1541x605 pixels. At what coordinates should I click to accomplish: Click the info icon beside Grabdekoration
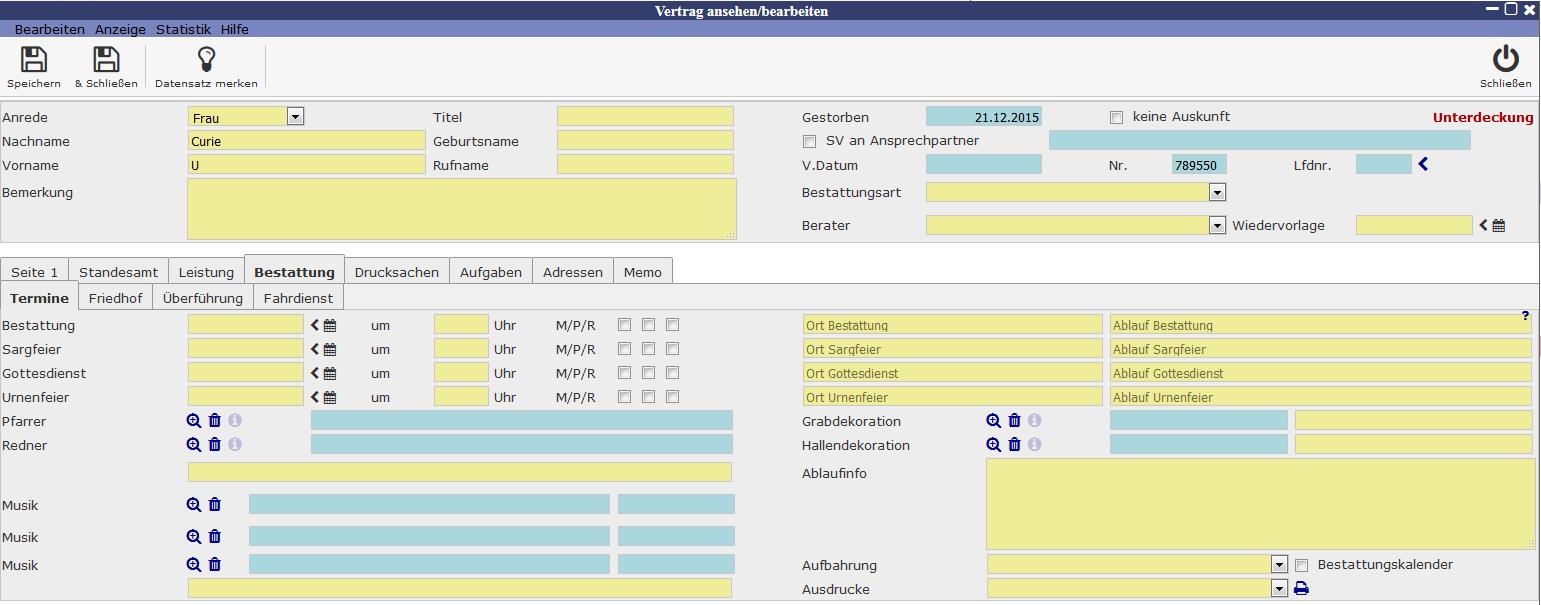1035,421
